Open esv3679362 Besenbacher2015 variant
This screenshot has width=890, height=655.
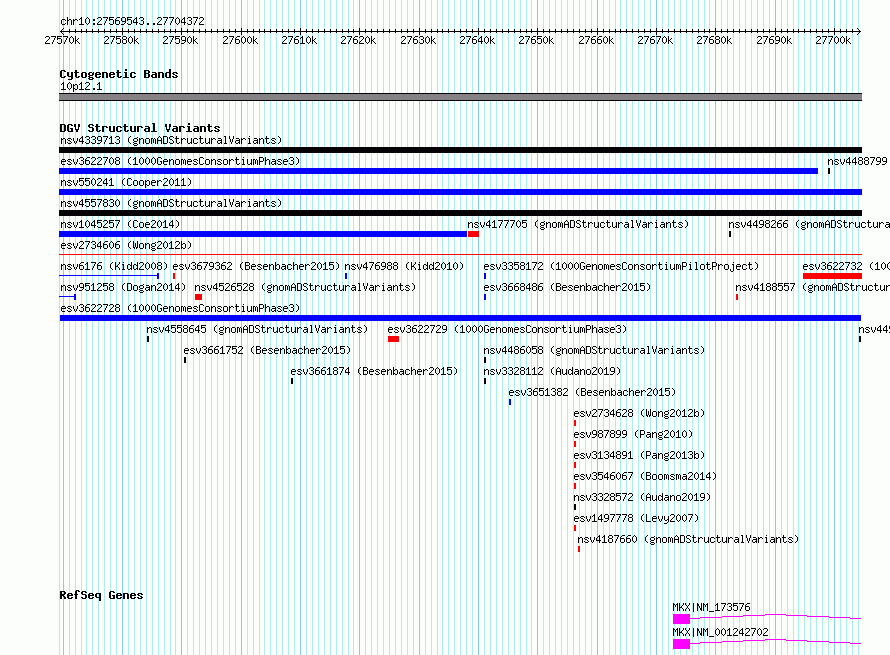[x=256, y=266]
